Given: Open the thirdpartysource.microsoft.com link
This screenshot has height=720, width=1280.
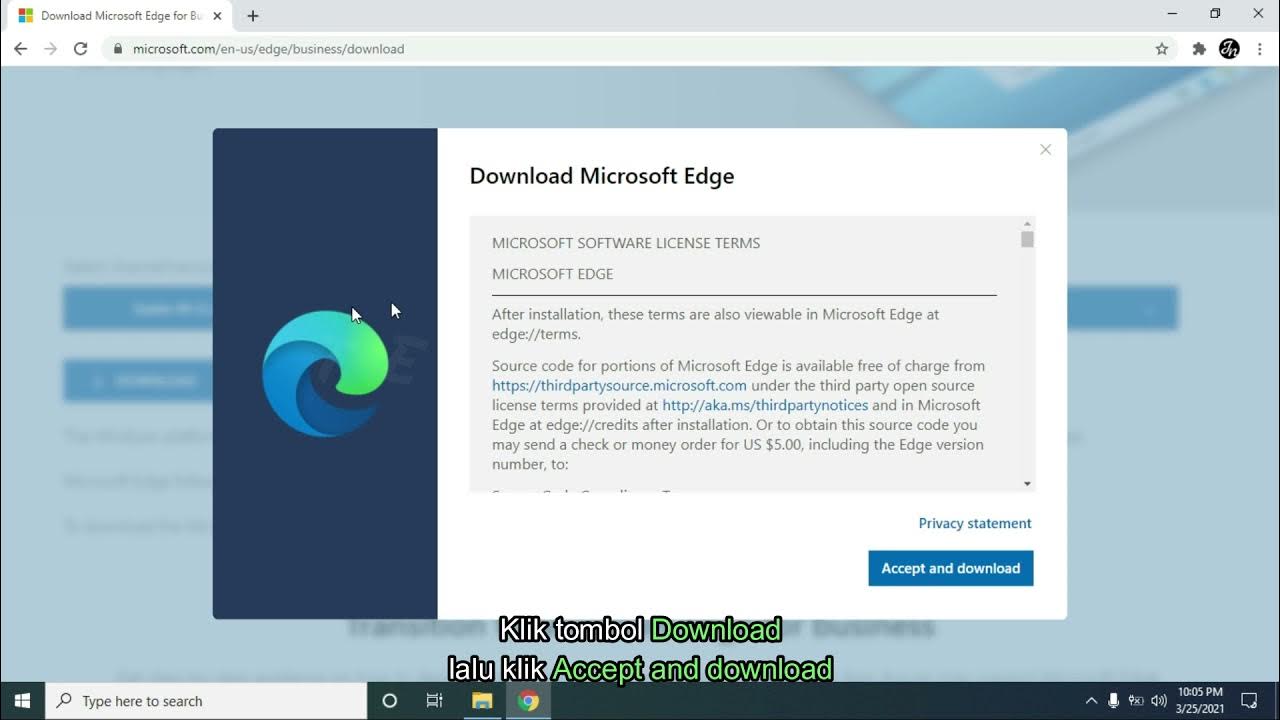Looking at the screenshot, I should pyautogui.click(x=619, y=385).
